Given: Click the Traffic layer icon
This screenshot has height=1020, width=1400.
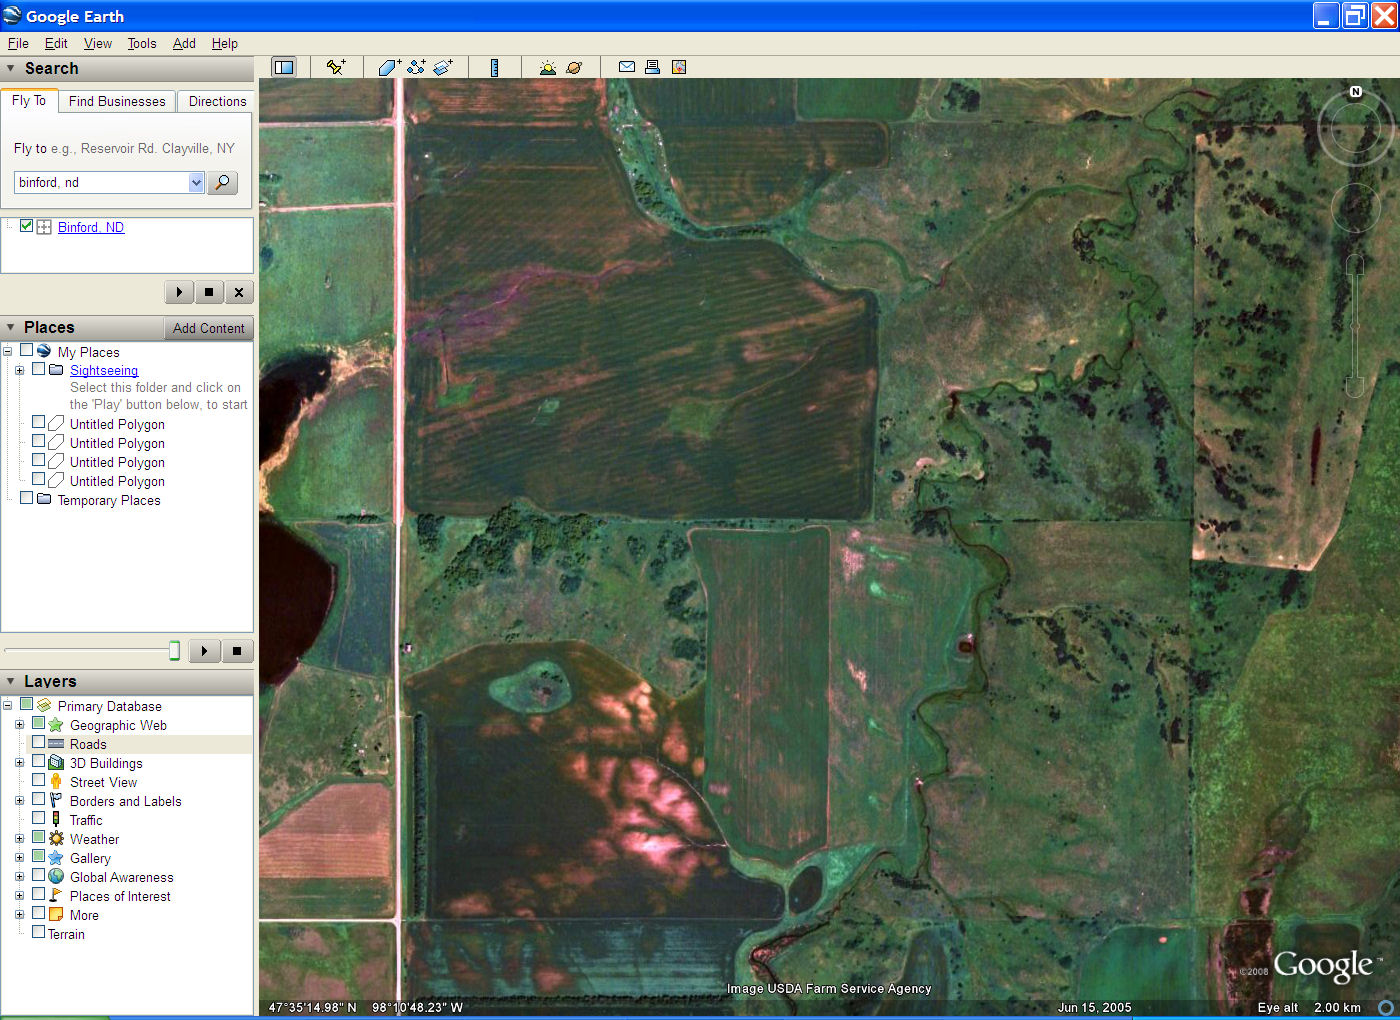Looking at the screenshot, I should coord(56,819).
